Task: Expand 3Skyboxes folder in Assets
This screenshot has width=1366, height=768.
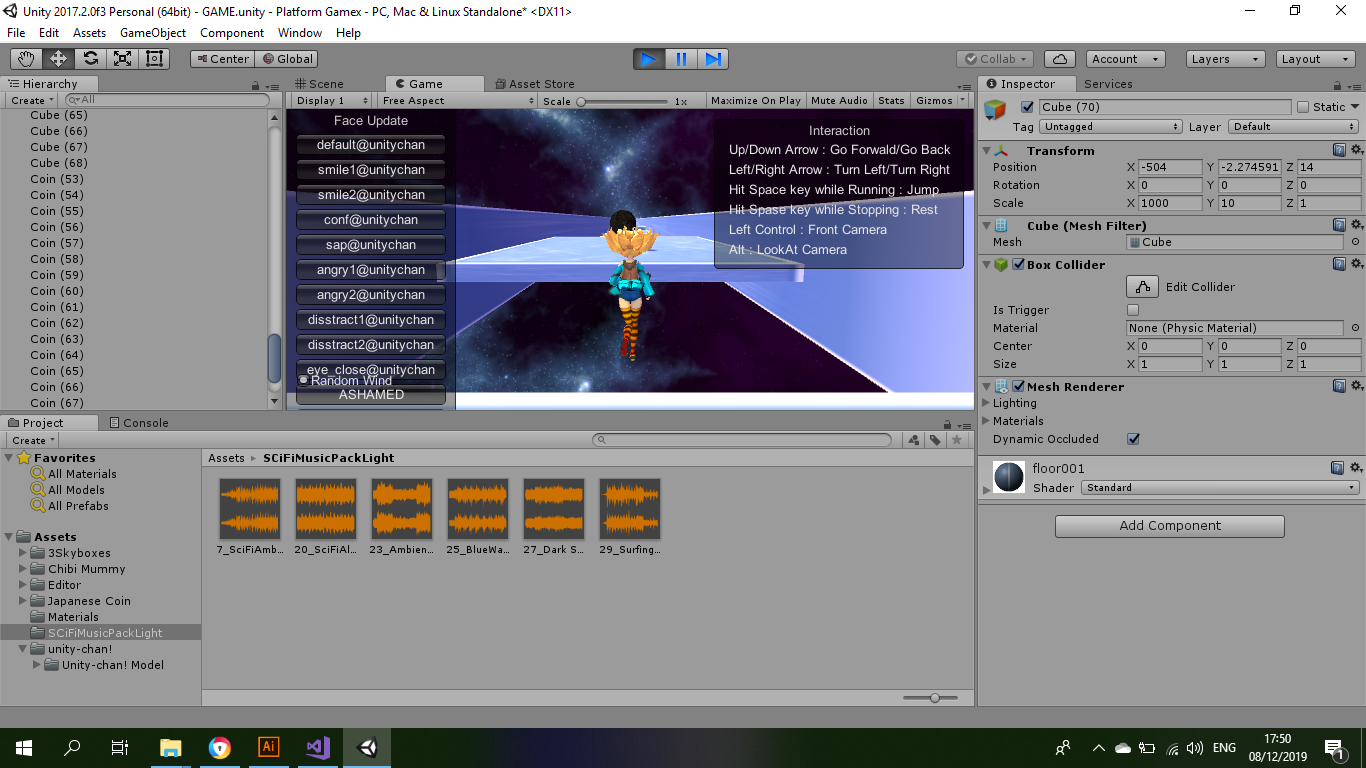Action: (24, 552)
